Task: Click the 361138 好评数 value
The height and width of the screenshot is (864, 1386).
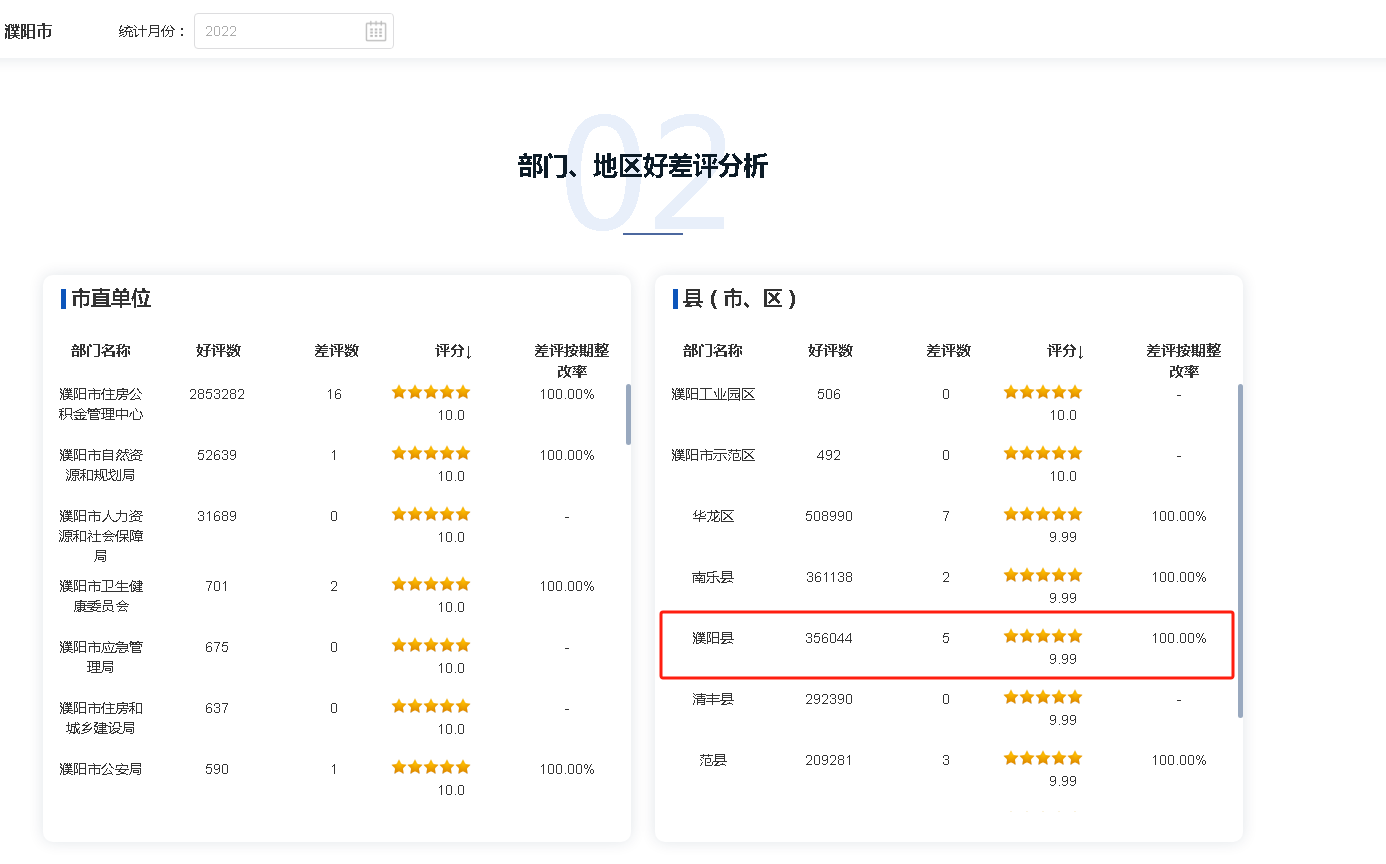Action: tap(829, 577)
